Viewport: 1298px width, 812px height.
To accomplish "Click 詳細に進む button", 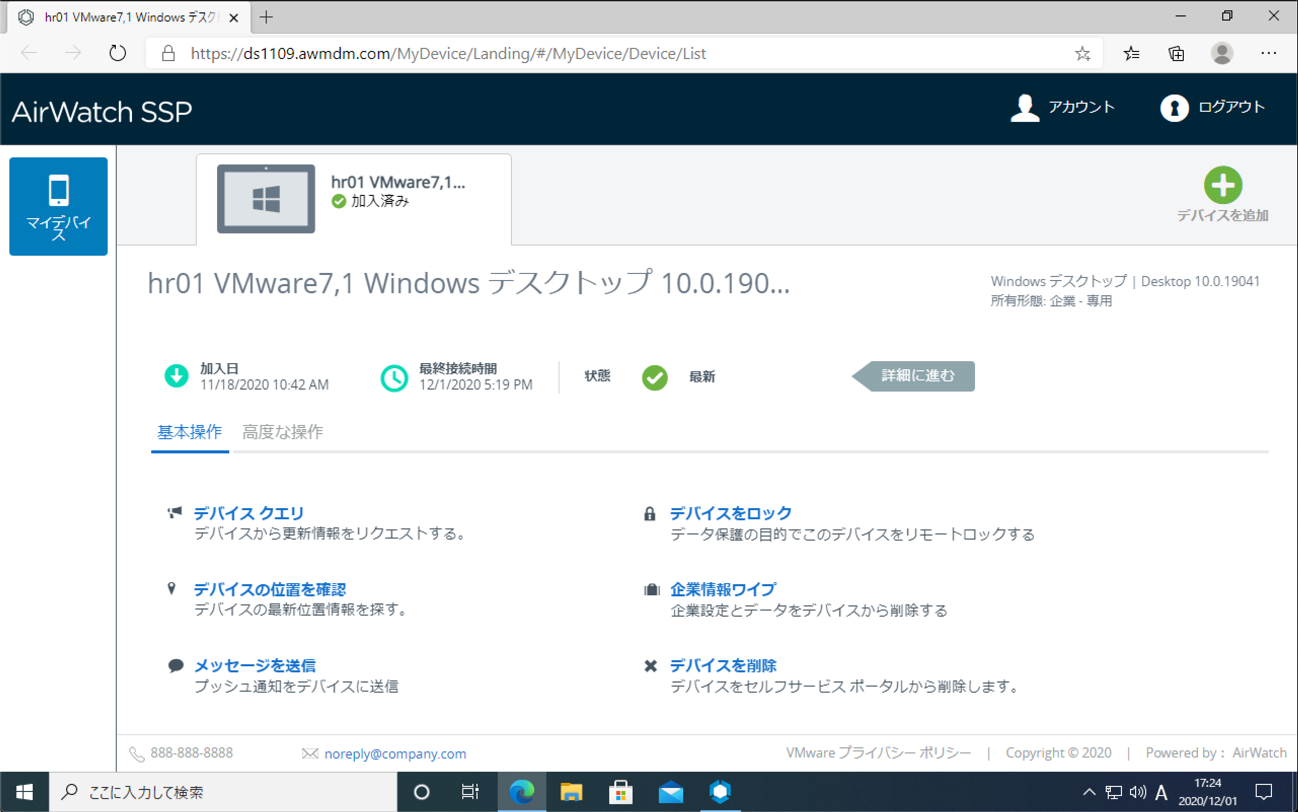I will pos(914,376).
